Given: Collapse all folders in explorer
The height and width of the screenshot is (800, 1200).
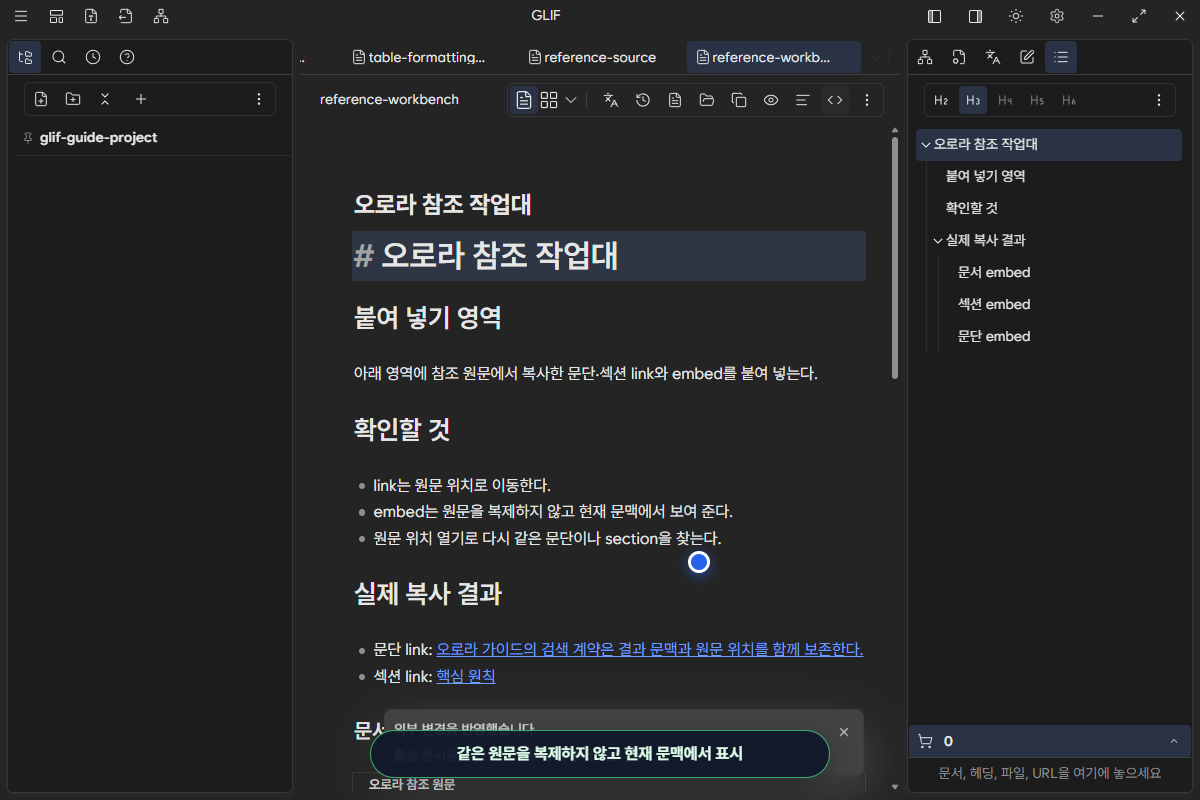Looking at the screenshot, I should point(105,99).
